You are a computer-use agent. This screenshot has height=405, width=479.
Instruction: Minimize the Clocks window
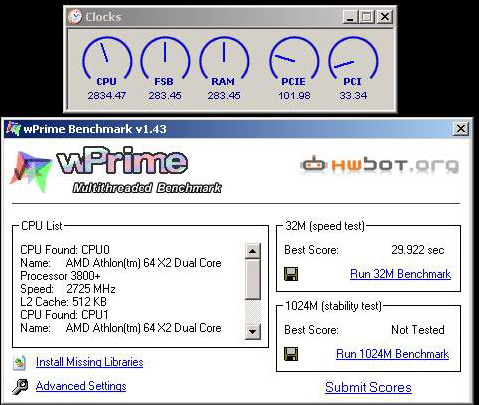click(350, 17)
